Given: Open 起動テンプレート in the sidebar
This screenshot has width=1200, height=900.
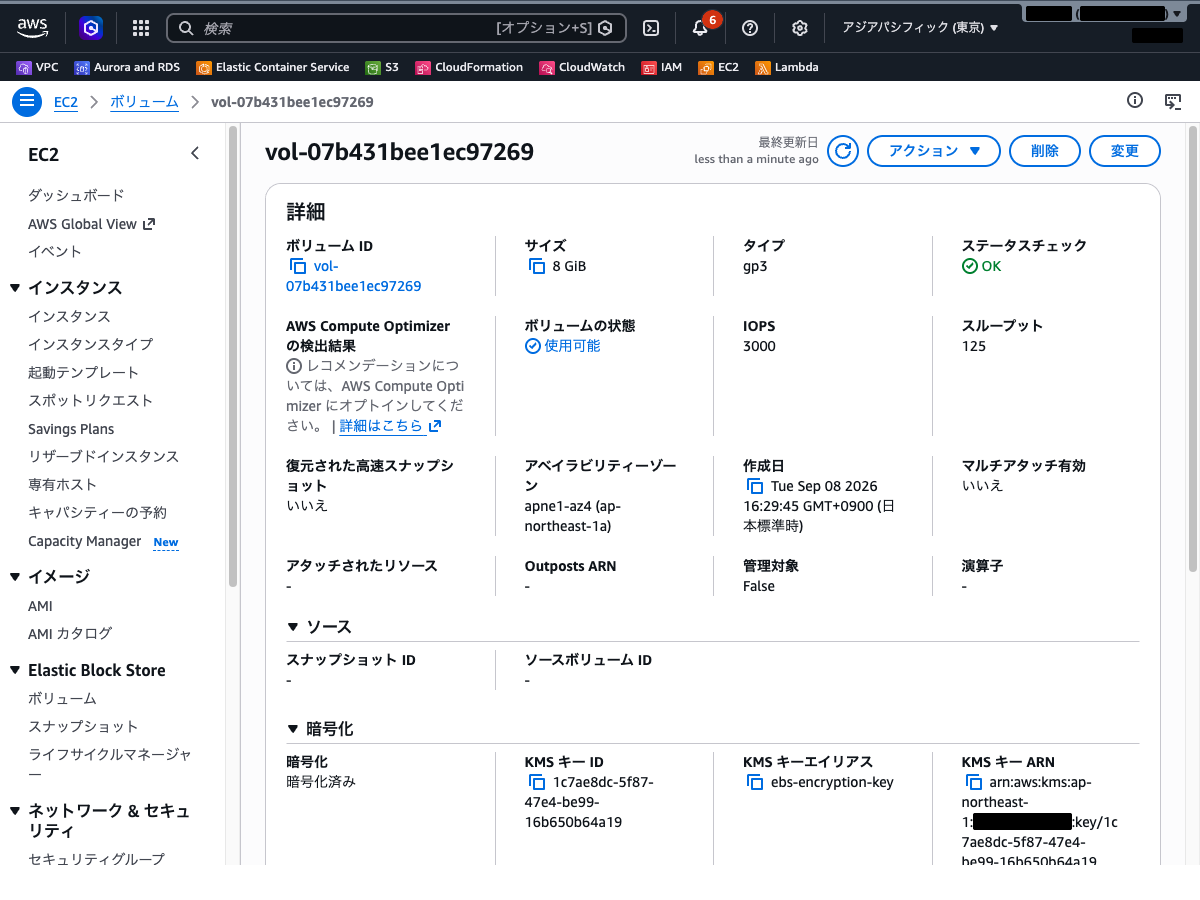Looking at the screenshot, I should point(84,372).
